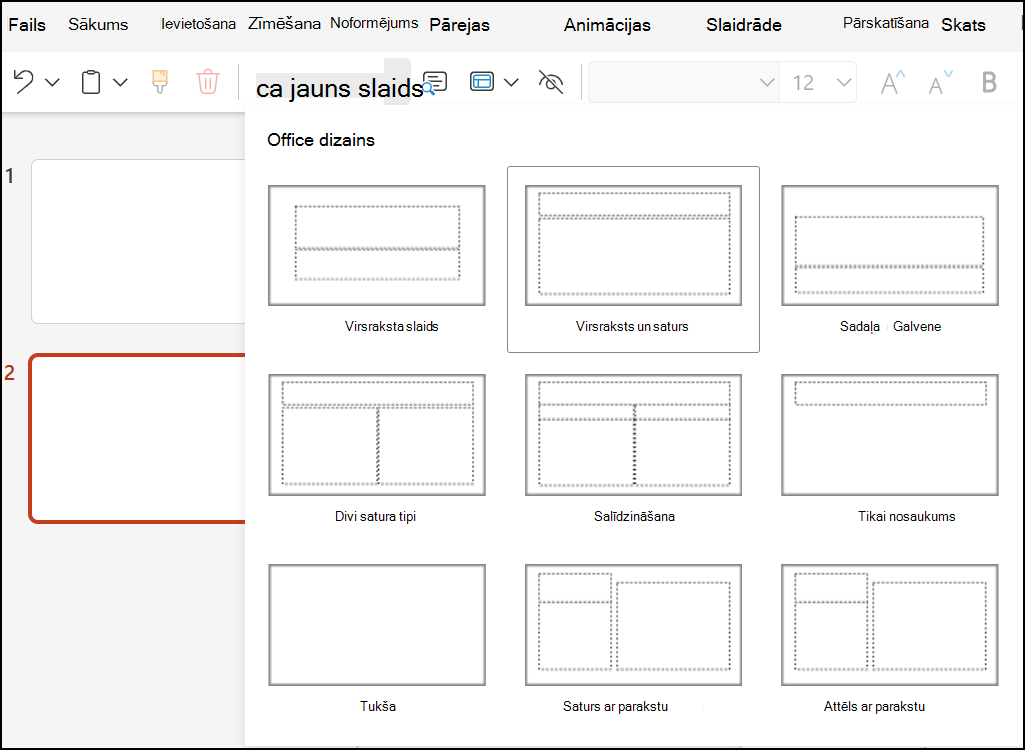1025x750 pixels.
Task: Decrease font size with smaller A icon
Action: [941, 82]
